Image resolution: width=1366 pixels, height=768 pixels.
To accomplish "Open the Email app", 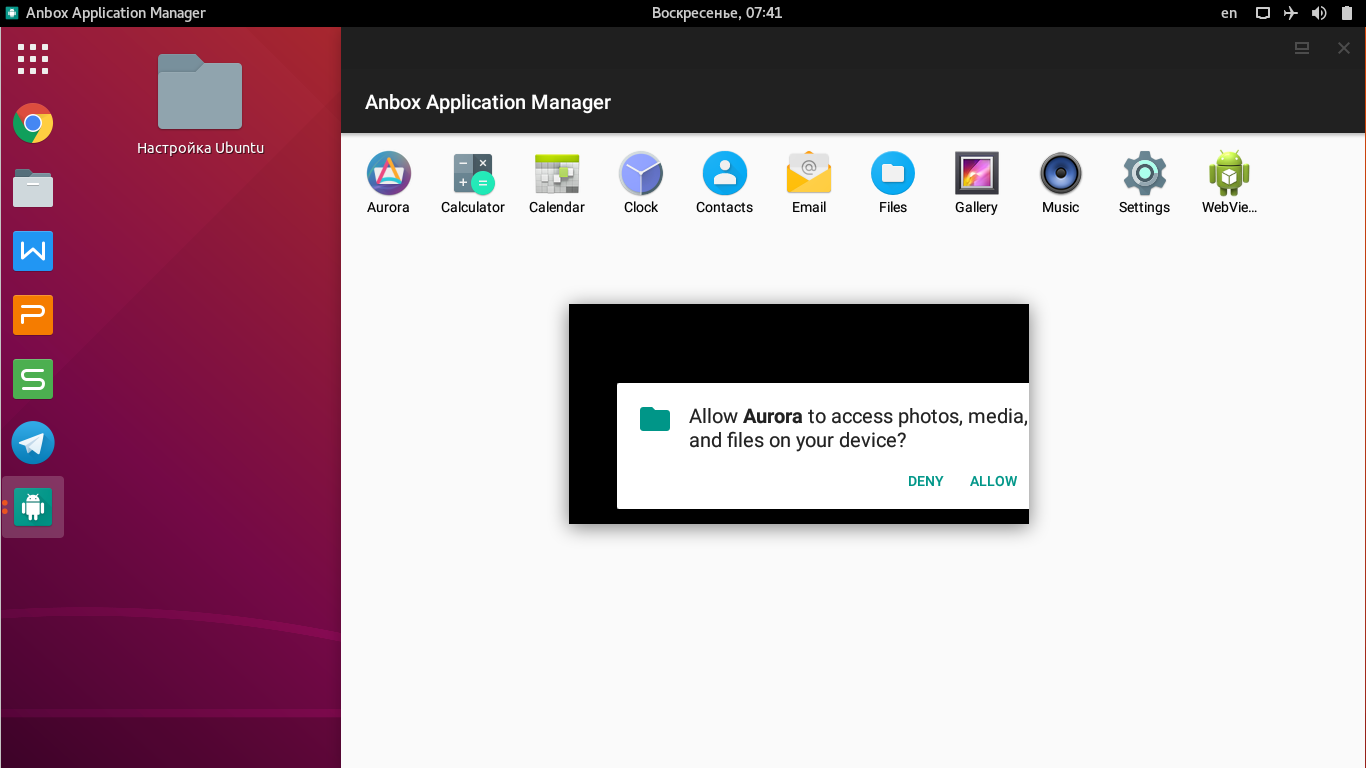I will pyautogui.click(x=809, y=174).
